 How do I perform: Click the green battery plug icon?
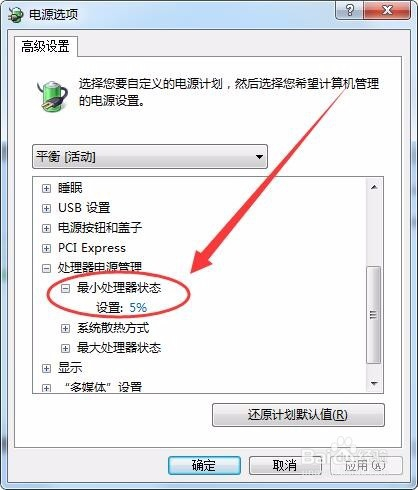(x=52, y=96)
